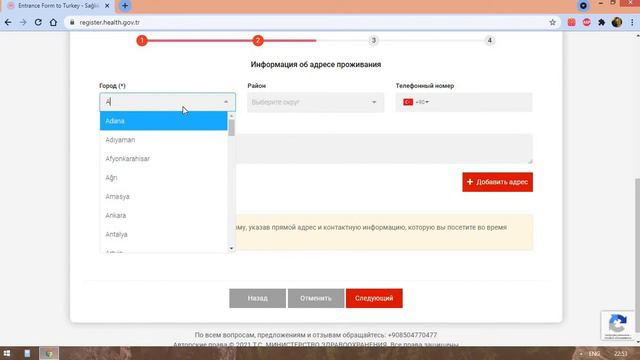This screenshot has width=640, height=360.
Task: Go to step 4 in progress bar
Action: coord(489,40)
